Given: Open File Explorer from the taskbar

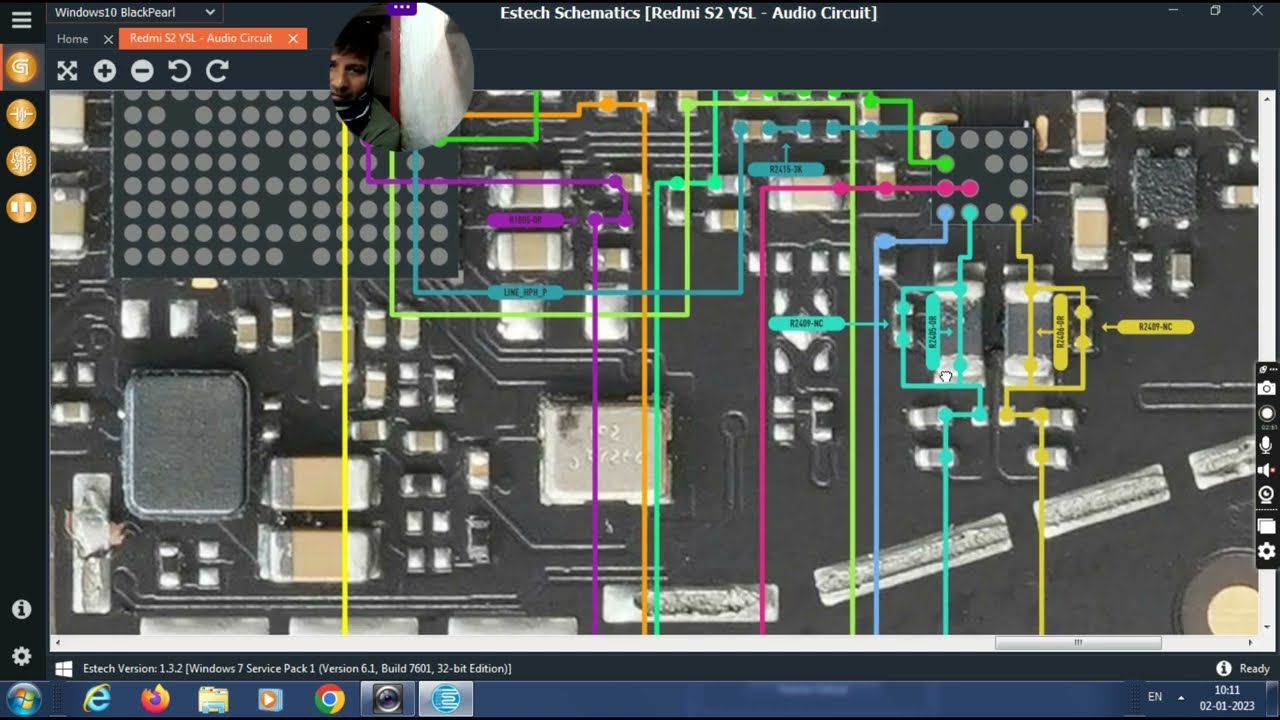Looking at the screenshot, I should click(x=213, y=699).
